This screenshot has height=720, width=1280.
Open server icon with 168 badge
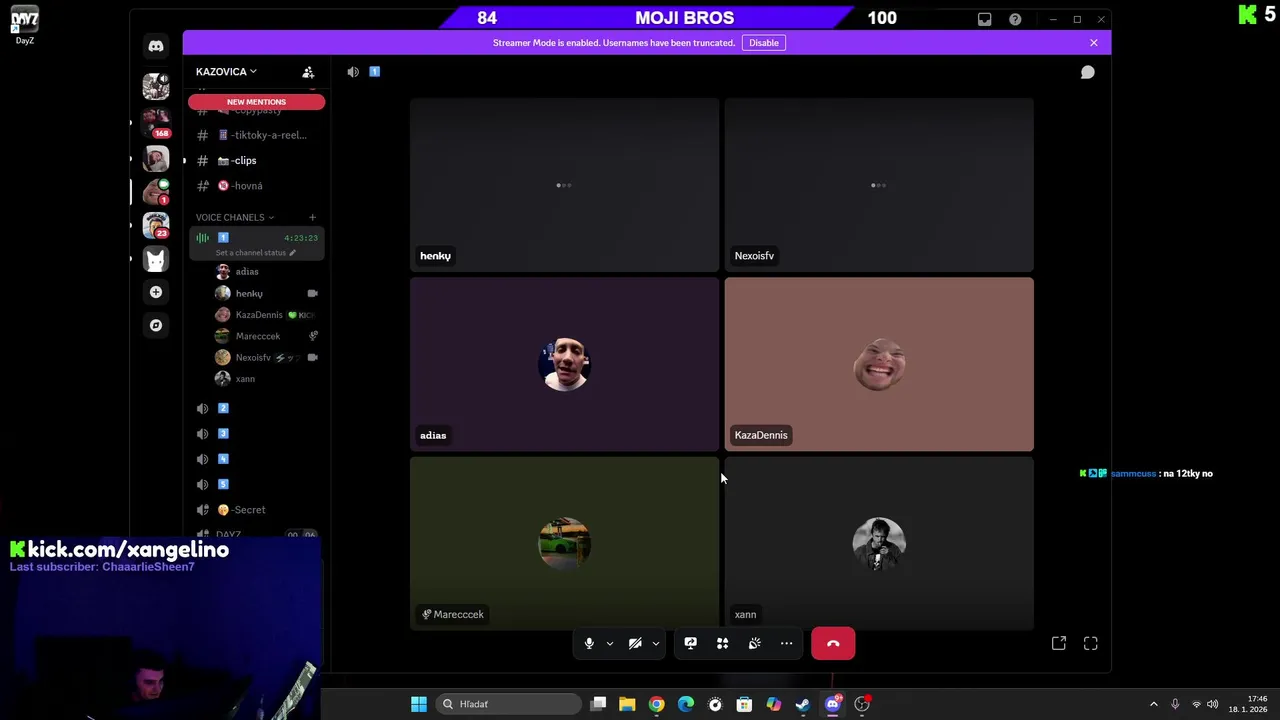156,123
